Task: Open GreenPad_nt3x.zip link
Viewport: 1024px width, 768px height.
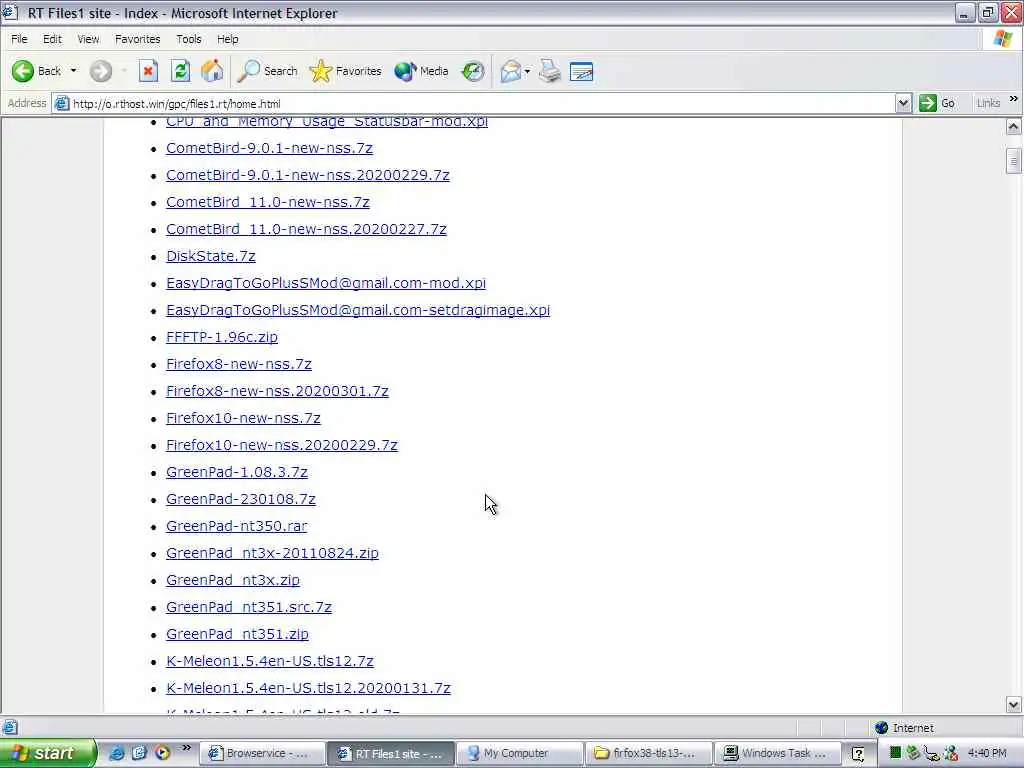Action: pos(232,580)
